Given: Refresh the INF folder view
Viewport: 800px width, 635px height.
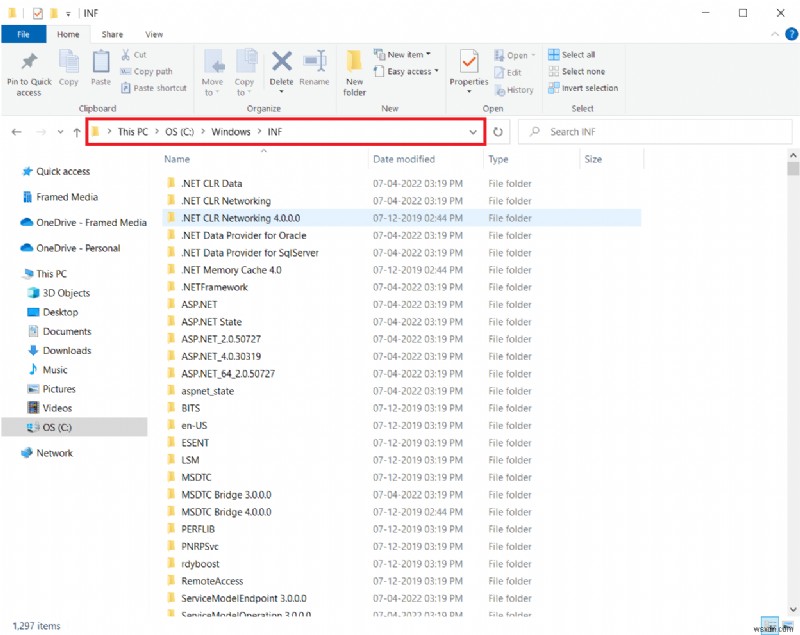Looking at the screenshot, I should pos(498,132).
